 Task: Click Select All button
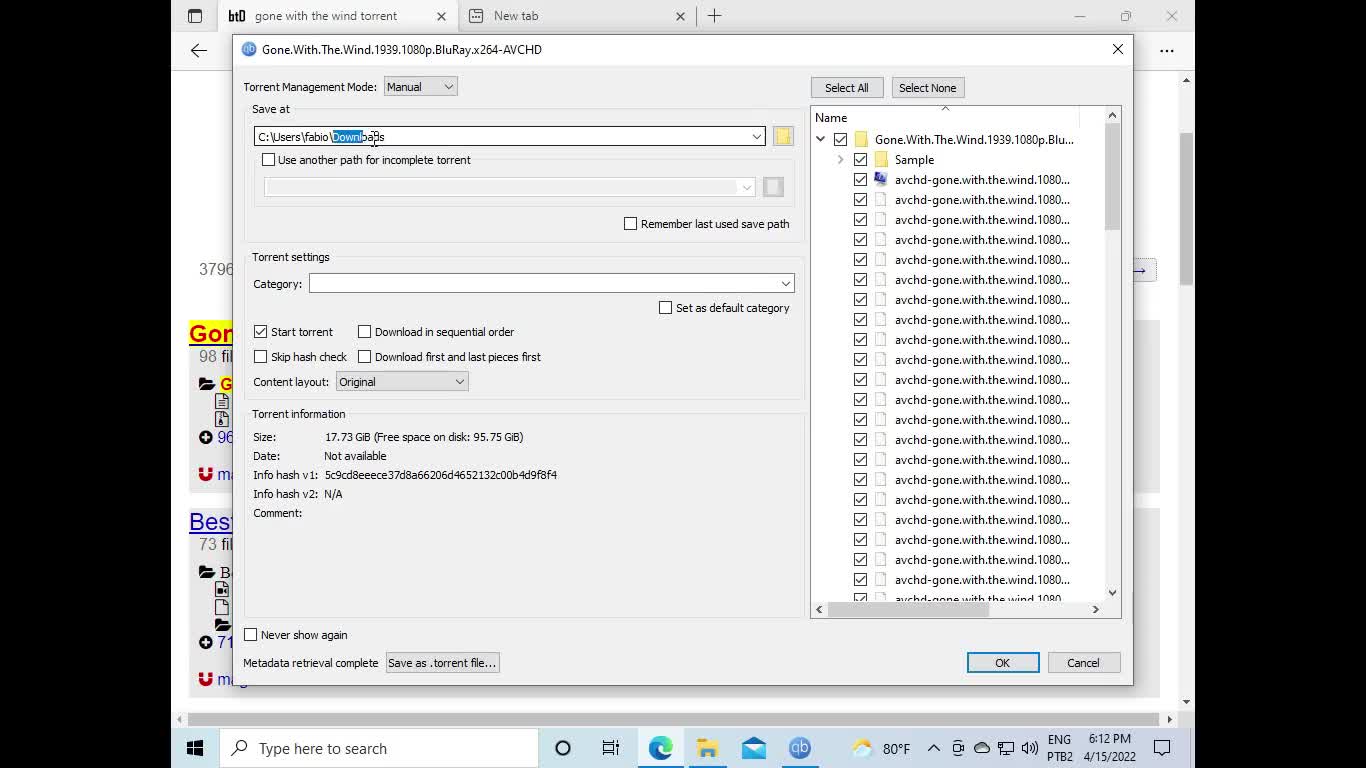pyautogui.click(x=847, y=88)
